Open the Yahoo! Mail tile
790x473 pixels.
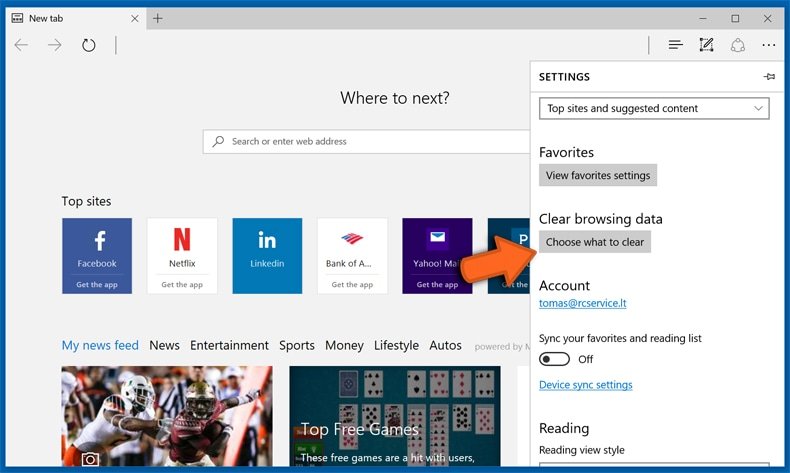point(437,256)
